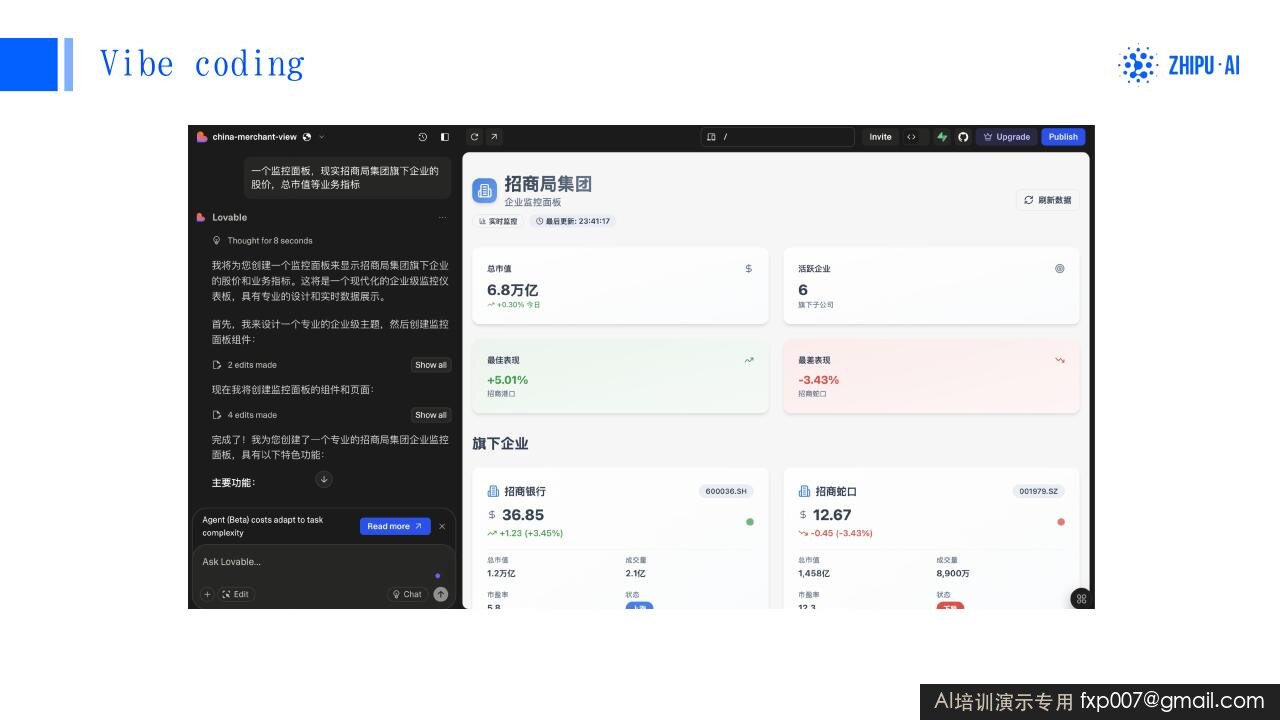Click the Publish button
This screenshot has width=1280, height=720.
click(x=1063, y=137)
